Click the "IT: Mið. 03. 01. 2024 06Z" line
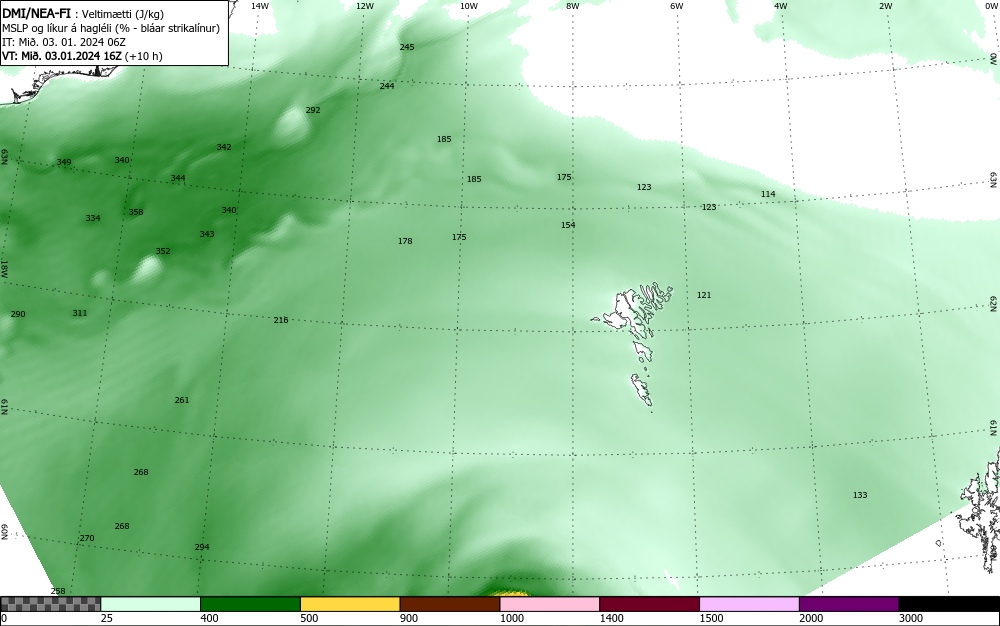 tap(64, 42)
